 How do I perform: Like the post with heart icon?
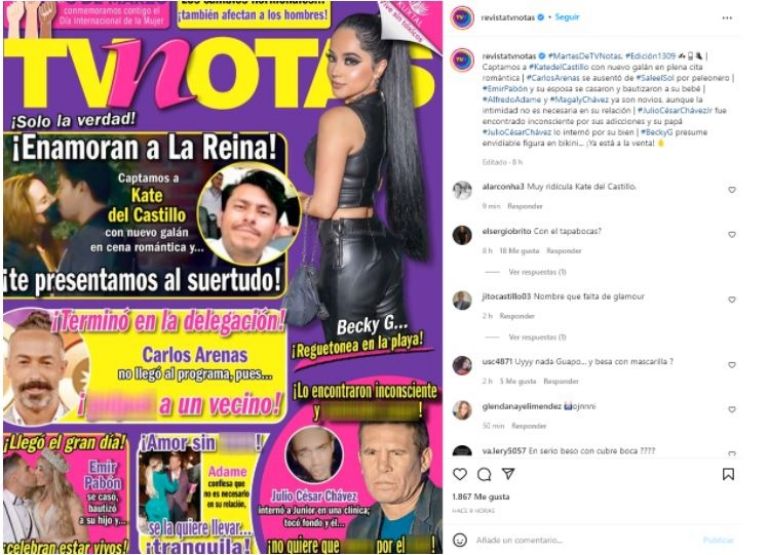coord(459,474)
